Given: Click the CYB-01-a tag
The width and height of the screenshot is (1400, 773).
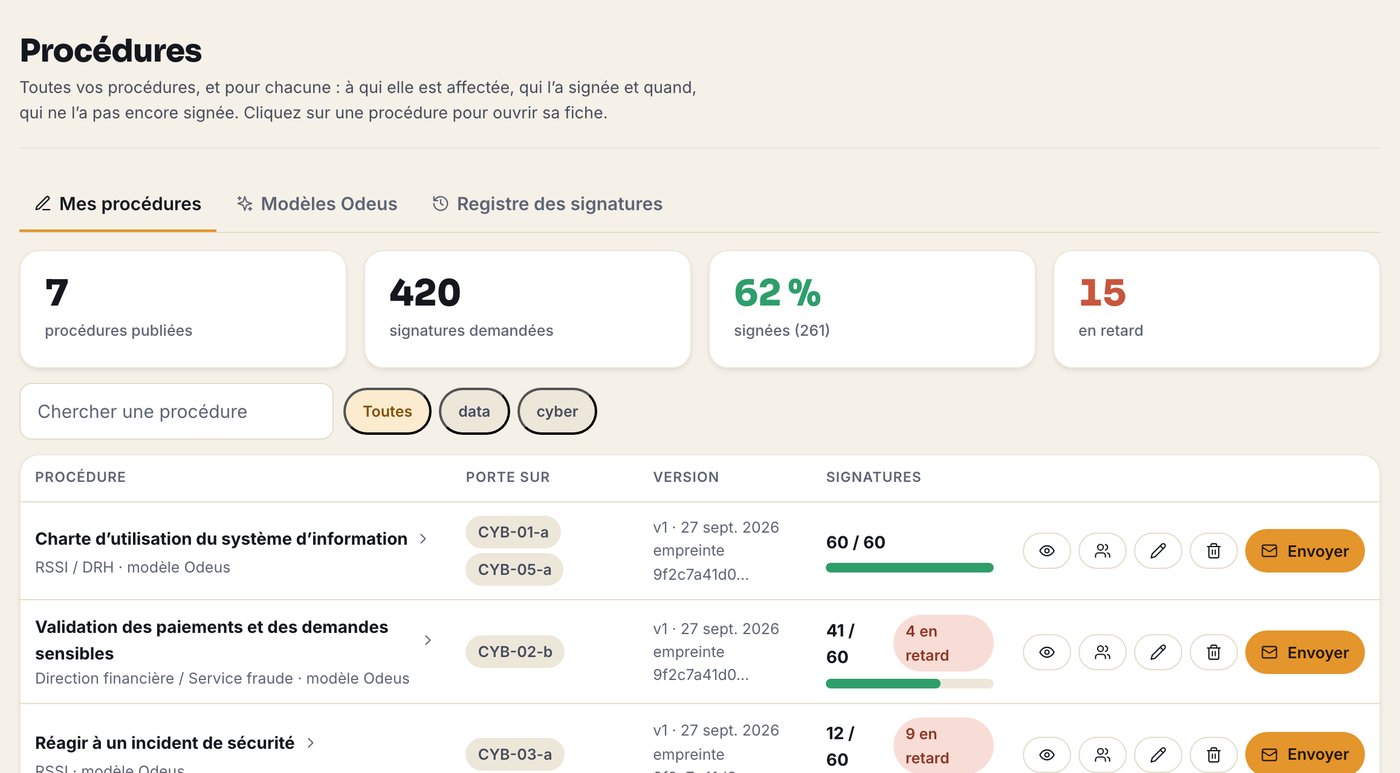Looking at the screenshot, I should [513, 532].
